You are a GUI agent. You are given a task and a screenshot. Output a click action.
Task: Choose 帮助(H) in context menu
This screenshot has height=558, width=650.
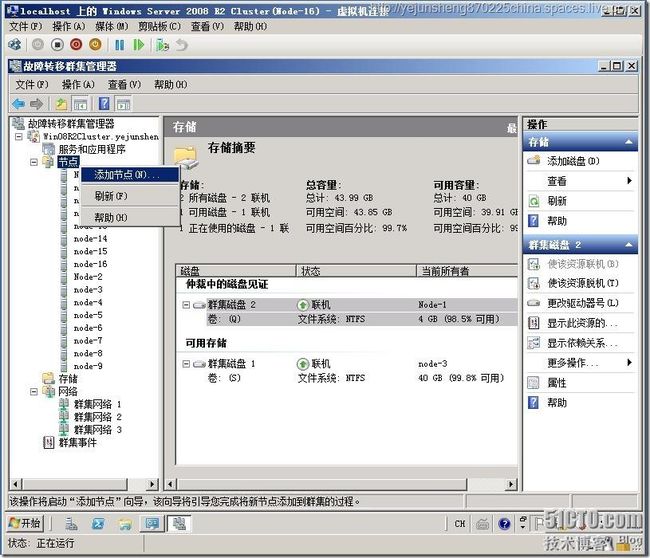click(130, 218)
